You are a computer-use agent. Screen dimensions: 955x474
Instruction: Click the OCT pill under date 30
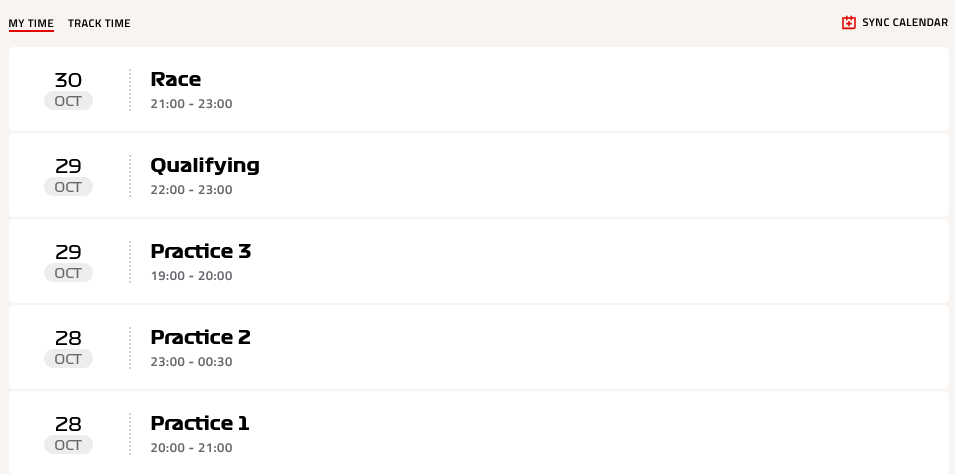pyautogui.click(x=68, y=101)
